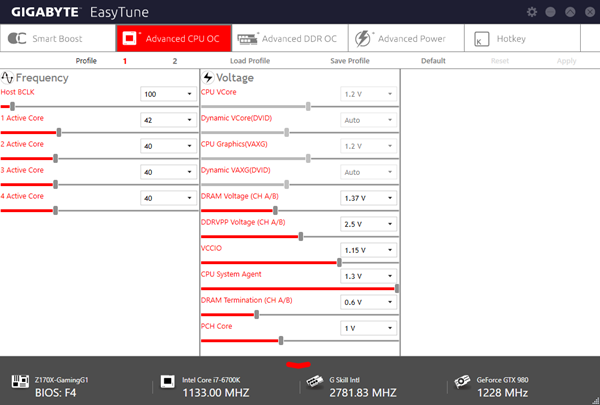
Task: Open the settings gear icon
Action: point(532,12)
